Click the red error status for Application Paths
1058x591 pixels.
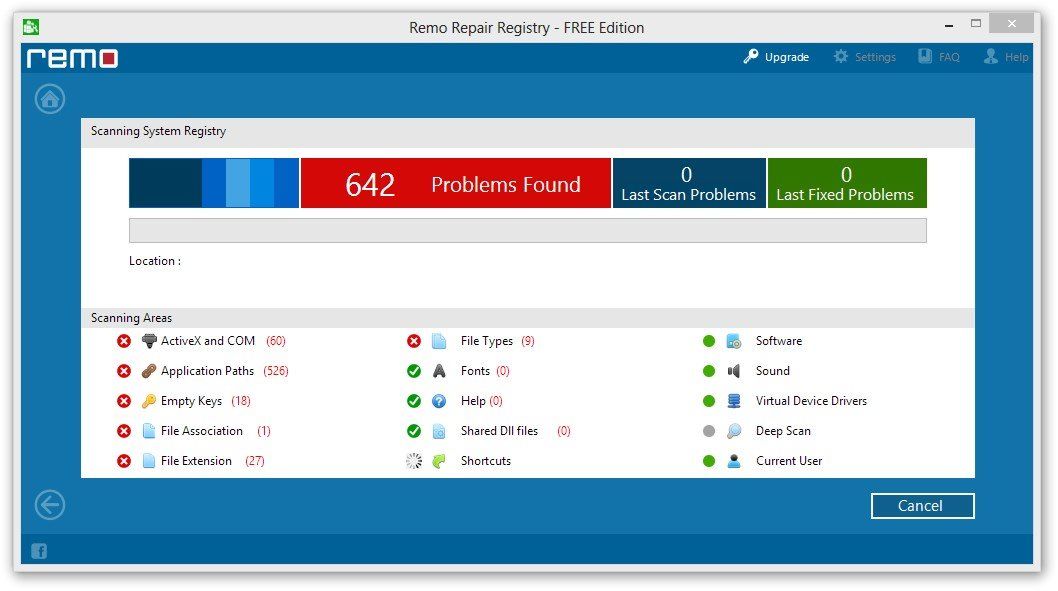[124, 371]
